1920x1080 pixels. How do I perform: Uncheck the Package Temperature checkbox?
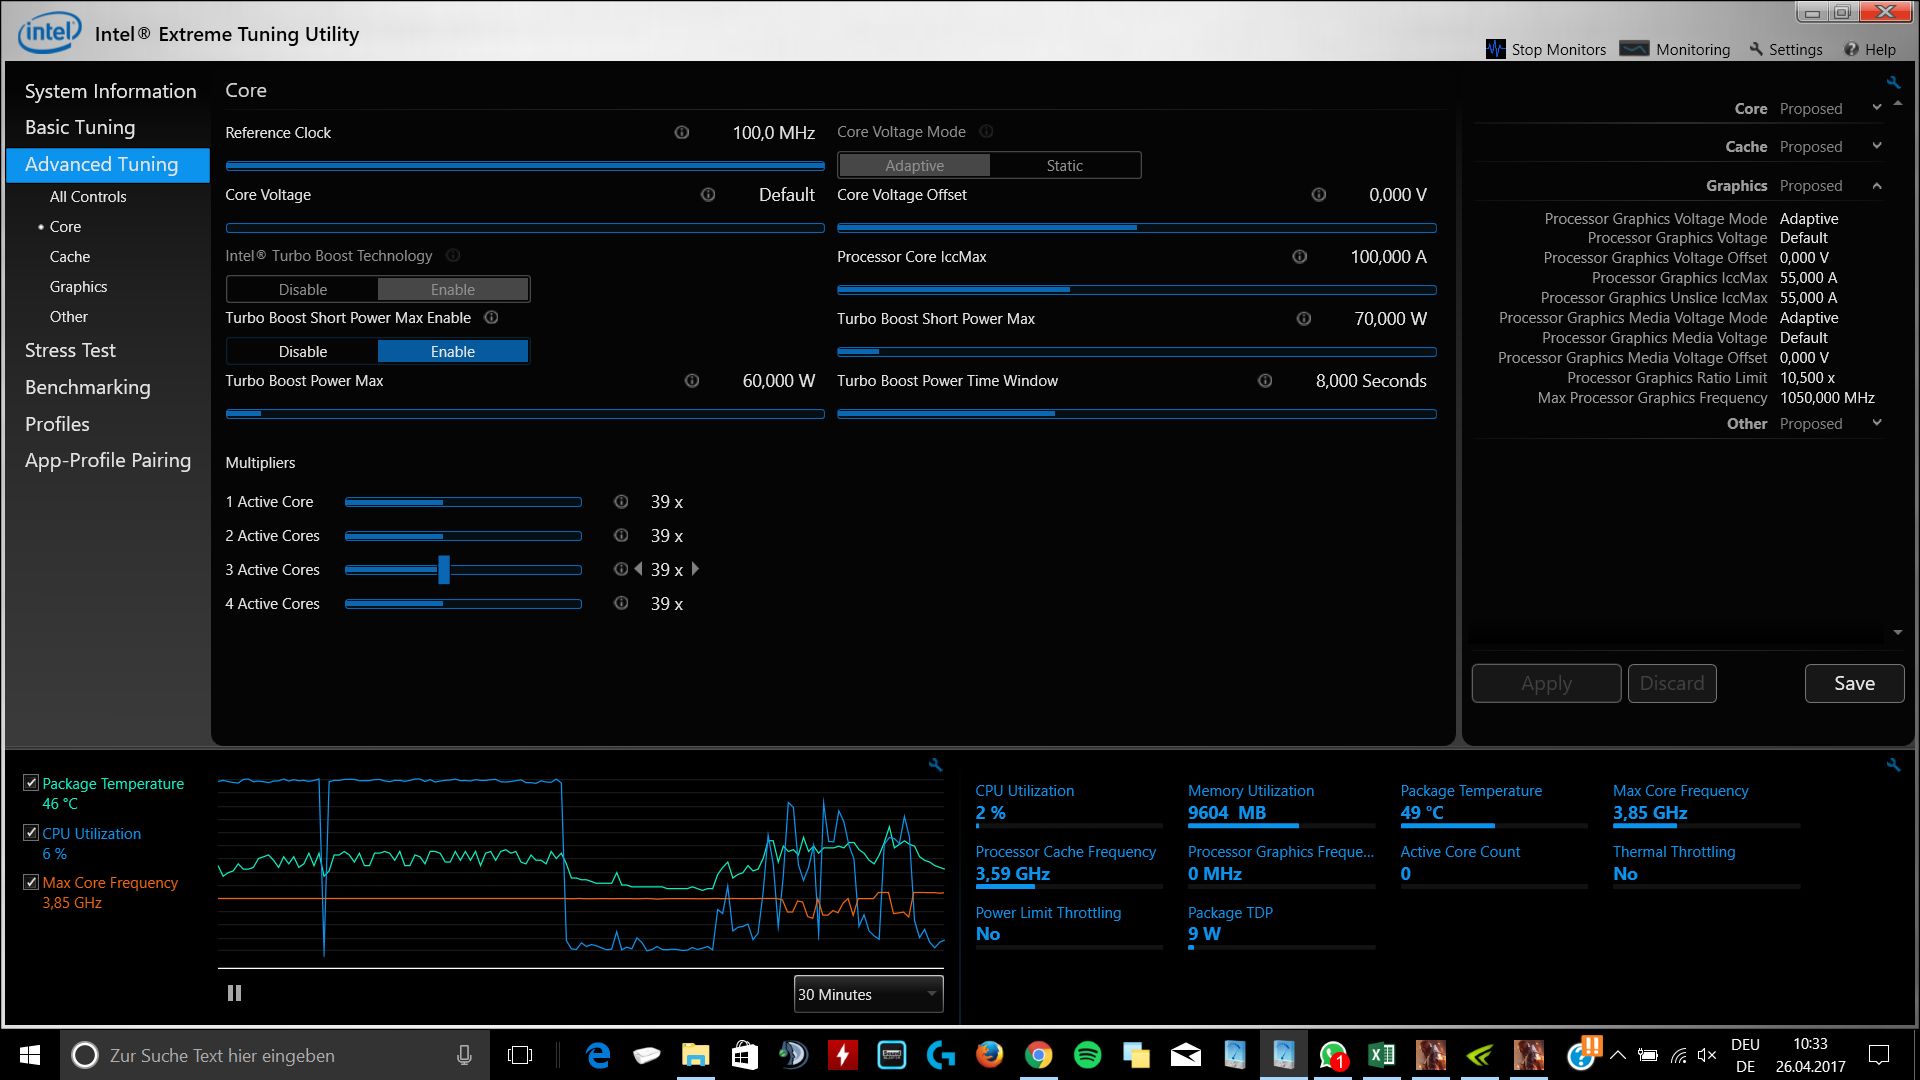(x=31, y=783)
